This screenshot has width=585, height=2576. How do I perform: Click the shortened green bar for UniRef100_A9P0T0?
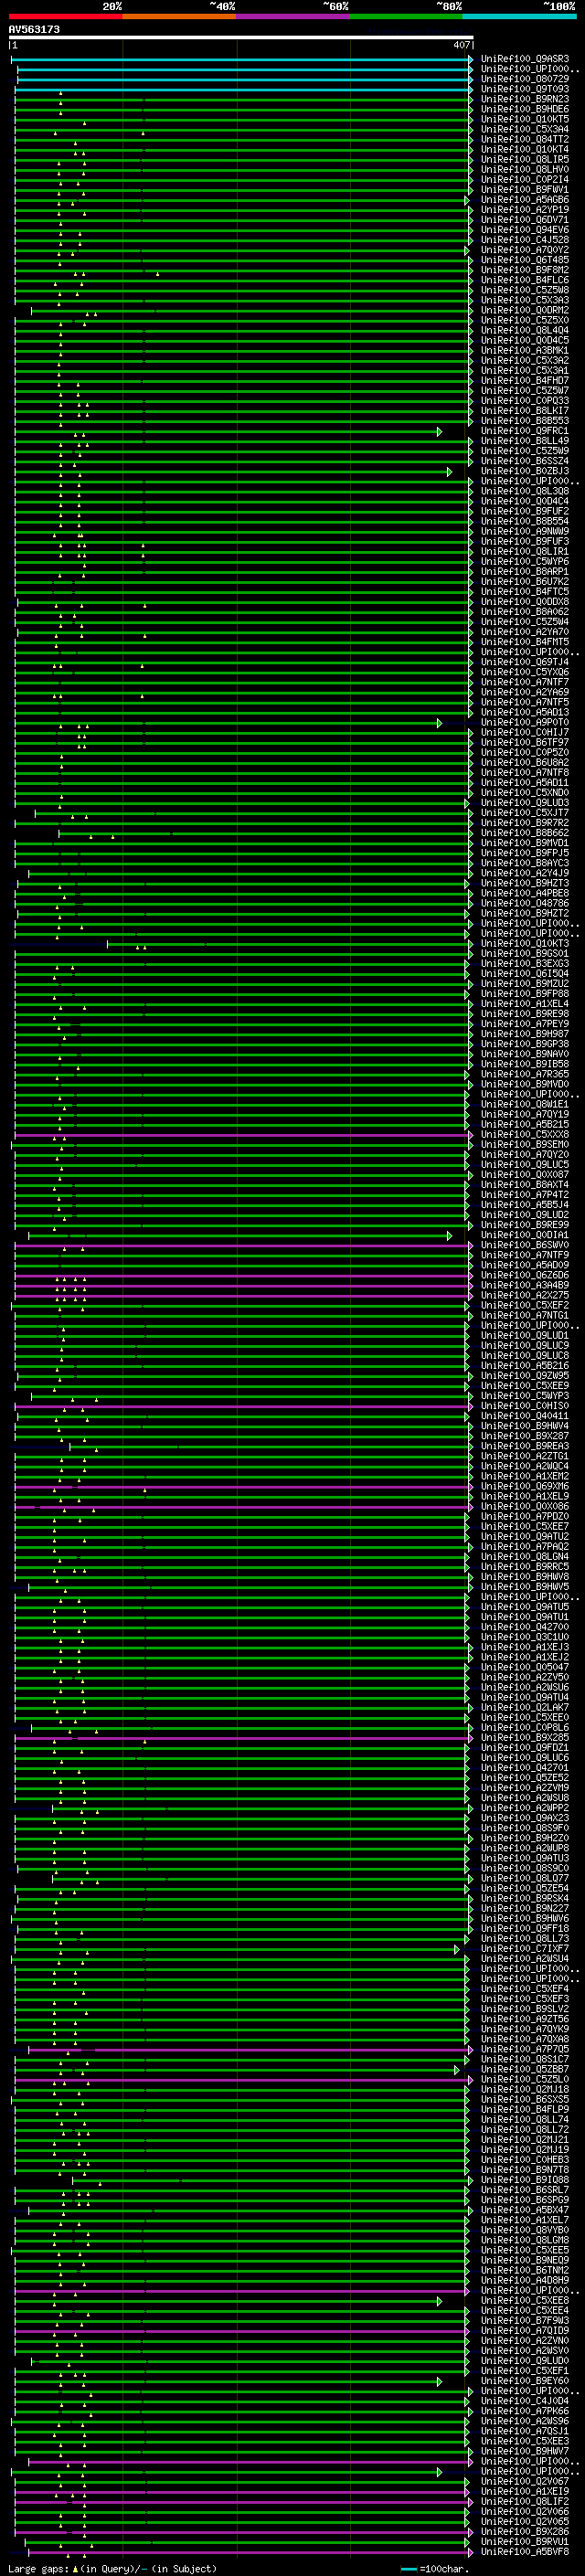point(228,723)
